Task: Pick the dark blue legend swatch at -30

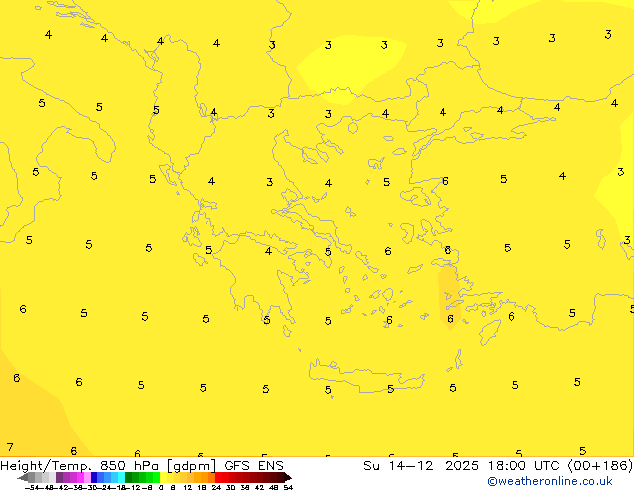Action: point(94,477)
